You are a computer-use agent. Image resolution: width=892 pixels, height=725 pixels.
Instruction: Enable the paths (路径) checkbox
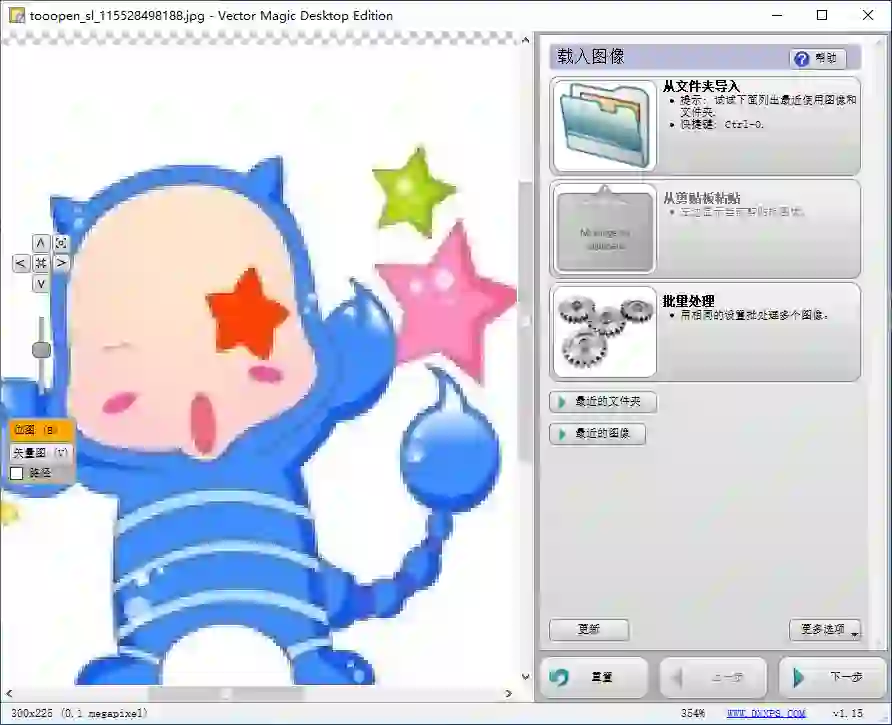coord(16,473)
